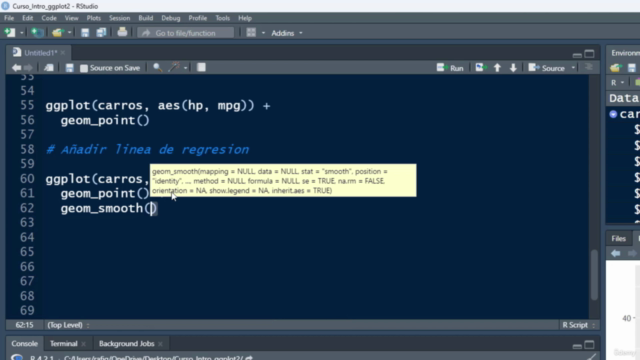This screenshot has width=640, height=360.
Task: Run the current line with Run button
Action: 450,68
